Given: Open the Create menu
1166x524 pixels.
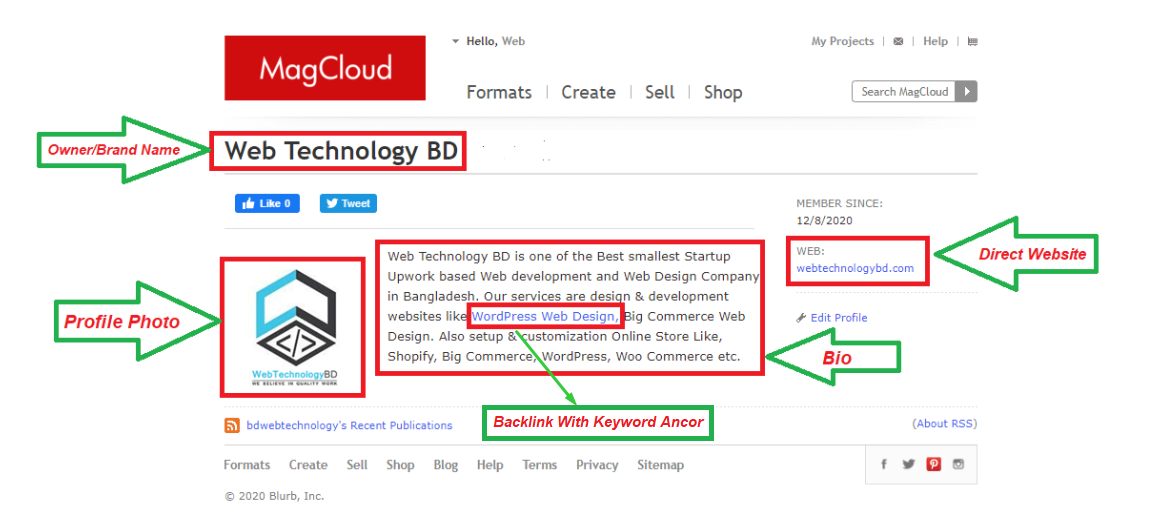Looking at the screenshot, I should (x=588, y=92).
